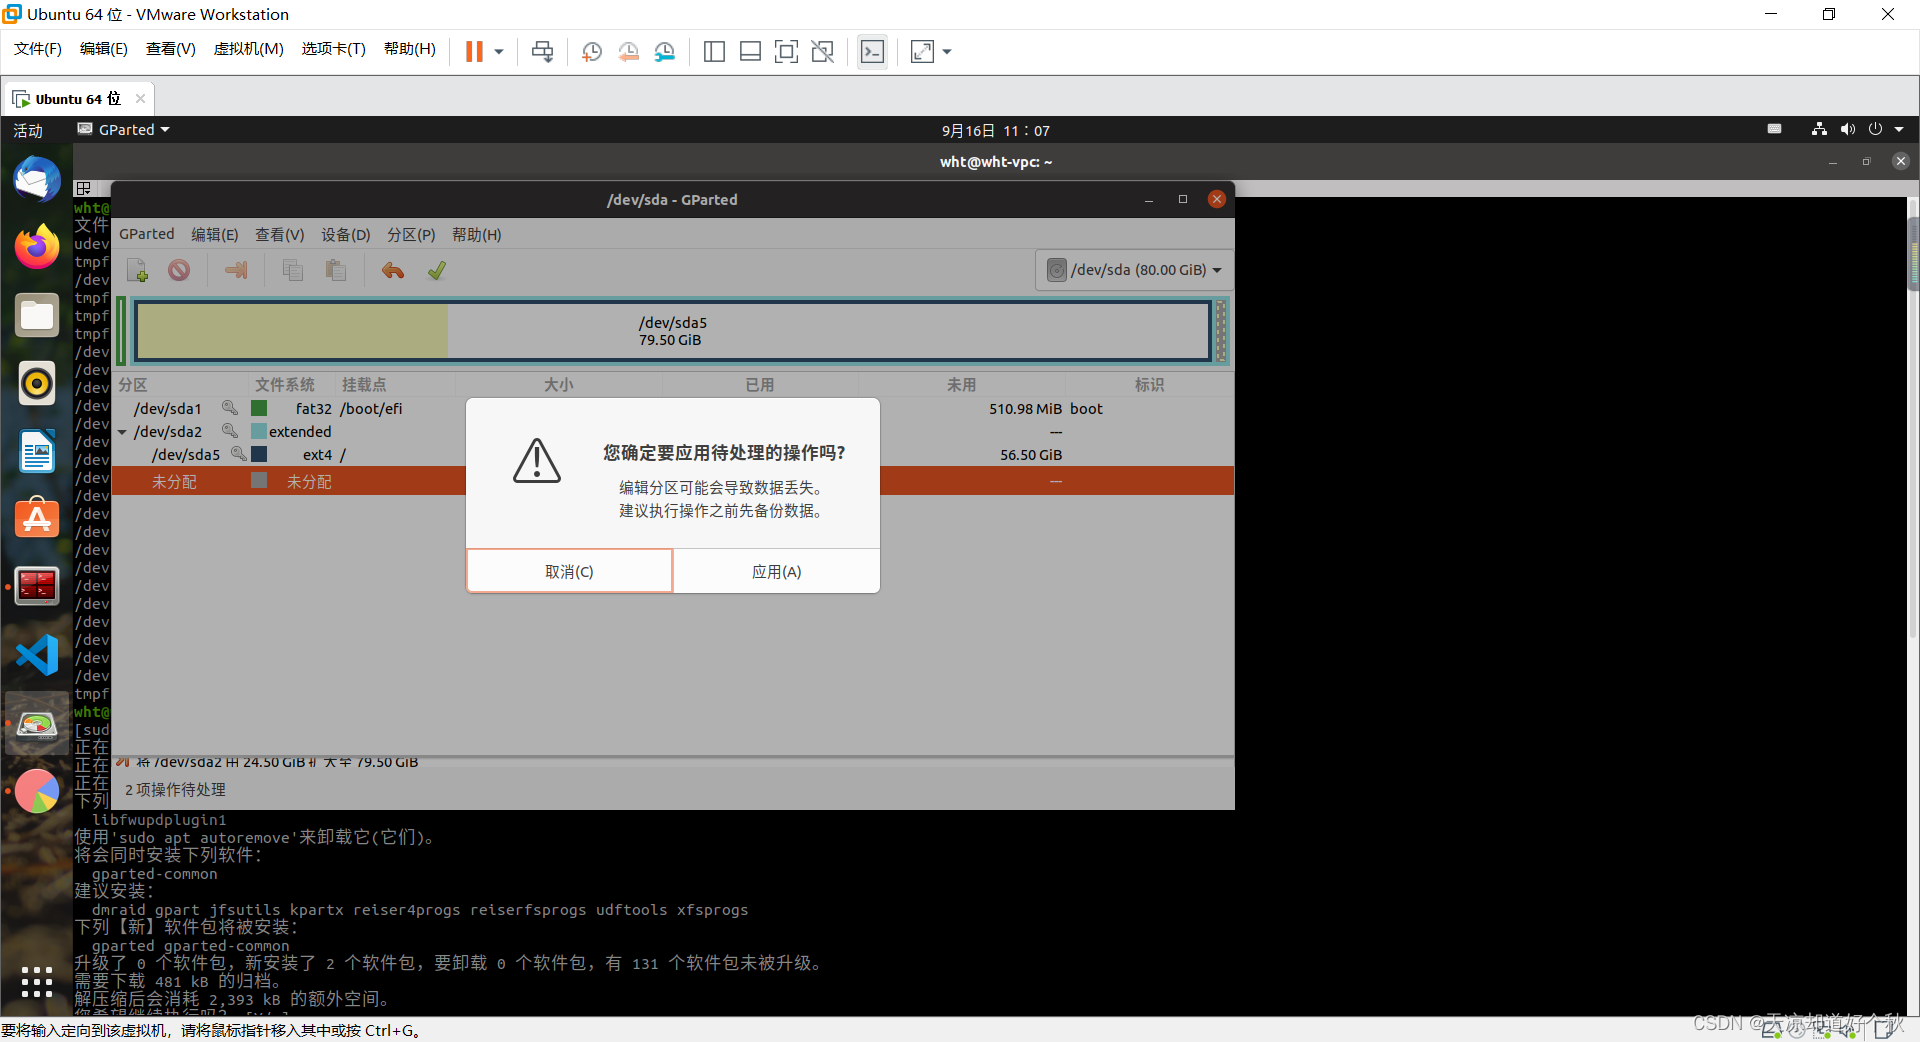The height and width of the screenshot is (1042, 1920).
Task: Open Visual Studio Code from the dock
Action: tap(37, 655)
